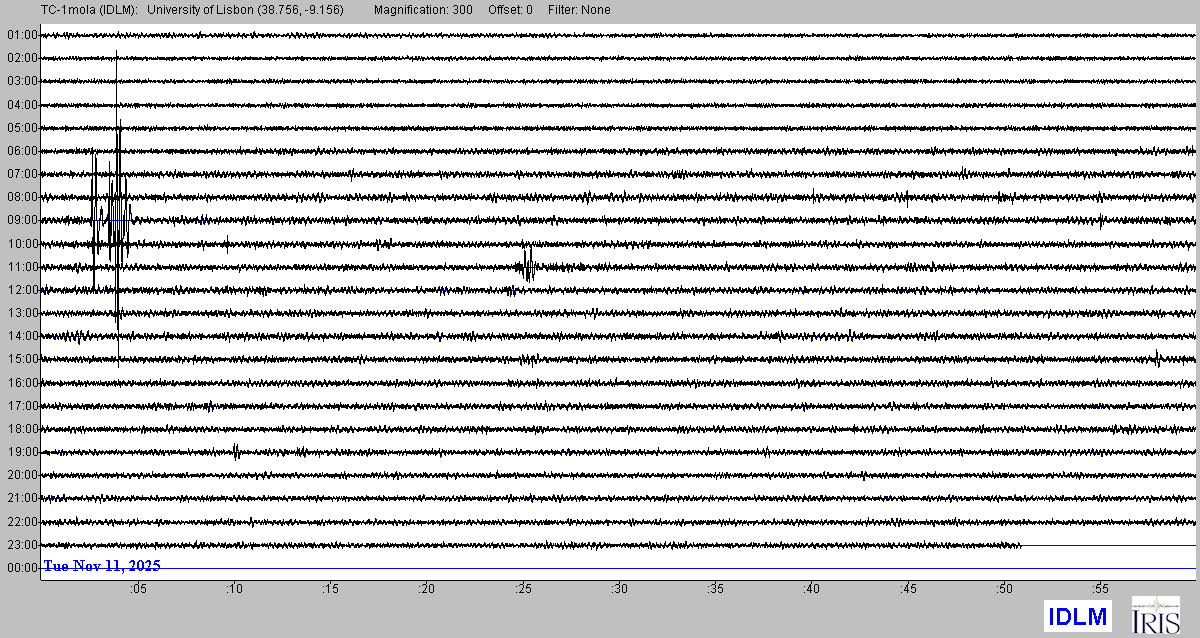Screen dimensions: 1200x638
Task: Click the 19:00 hour row label
Action: pos(21,452)
